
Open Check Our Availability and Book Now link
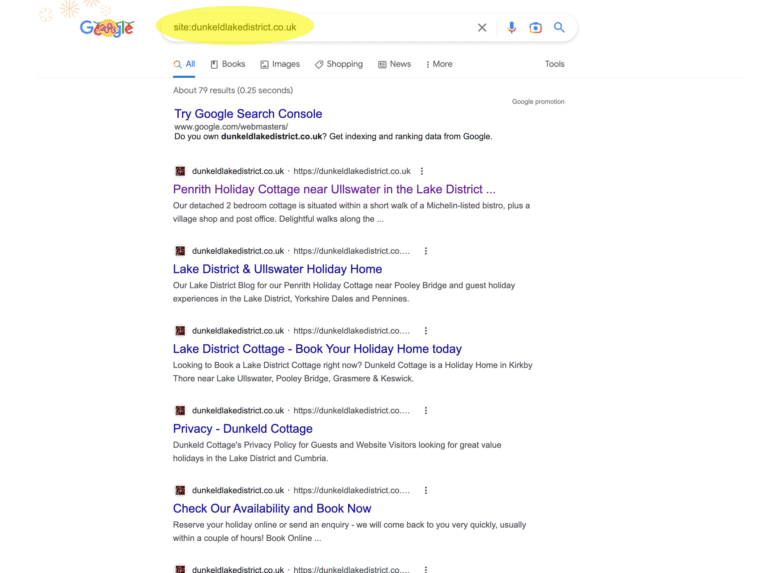click(272, 508)
